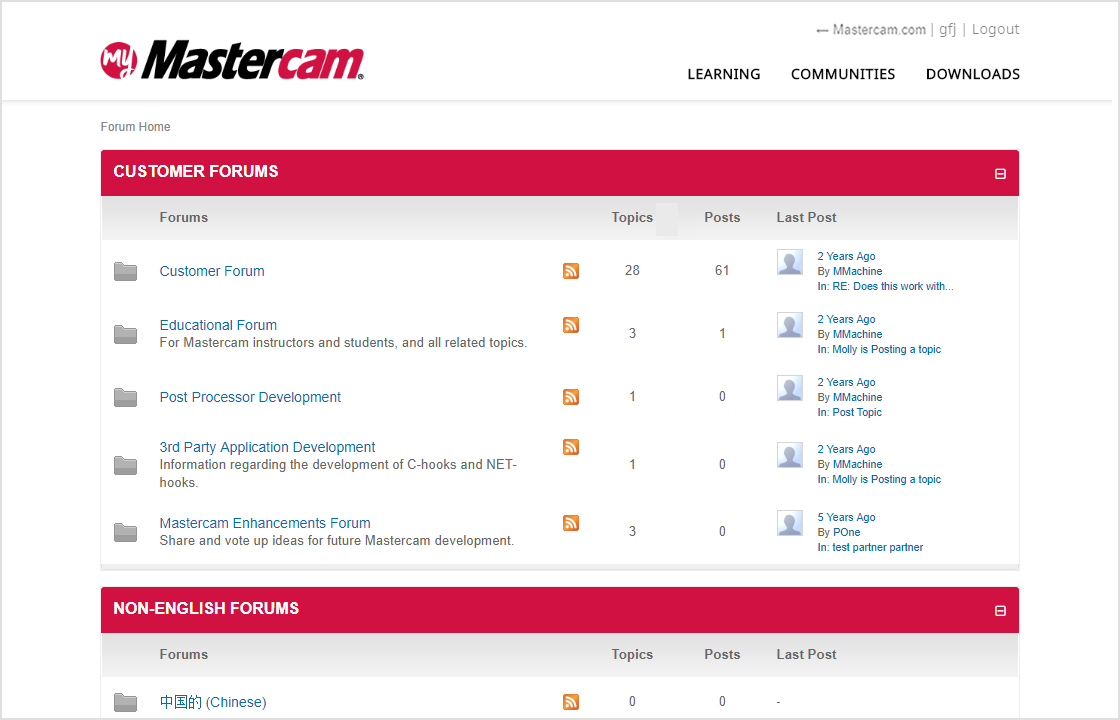Click Topics header in Customer Forums table
The image size is (1120, 720).
point(632,217)
